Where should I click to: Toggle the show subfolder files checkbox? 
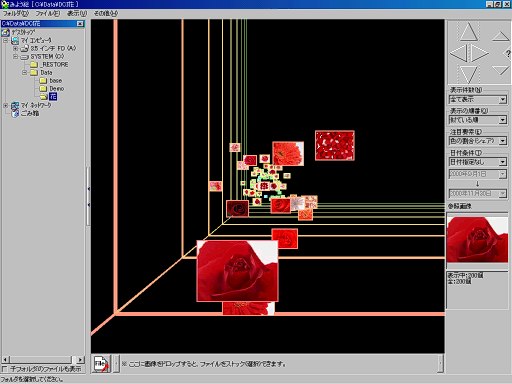(x=5, y=369)
